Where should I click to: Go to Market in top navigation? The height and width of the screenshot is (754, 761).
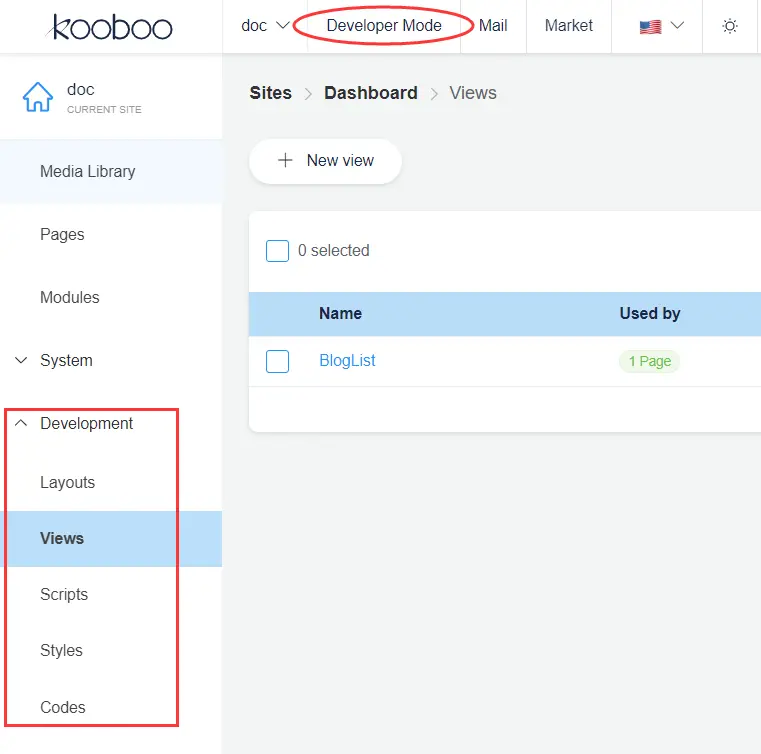568,26
